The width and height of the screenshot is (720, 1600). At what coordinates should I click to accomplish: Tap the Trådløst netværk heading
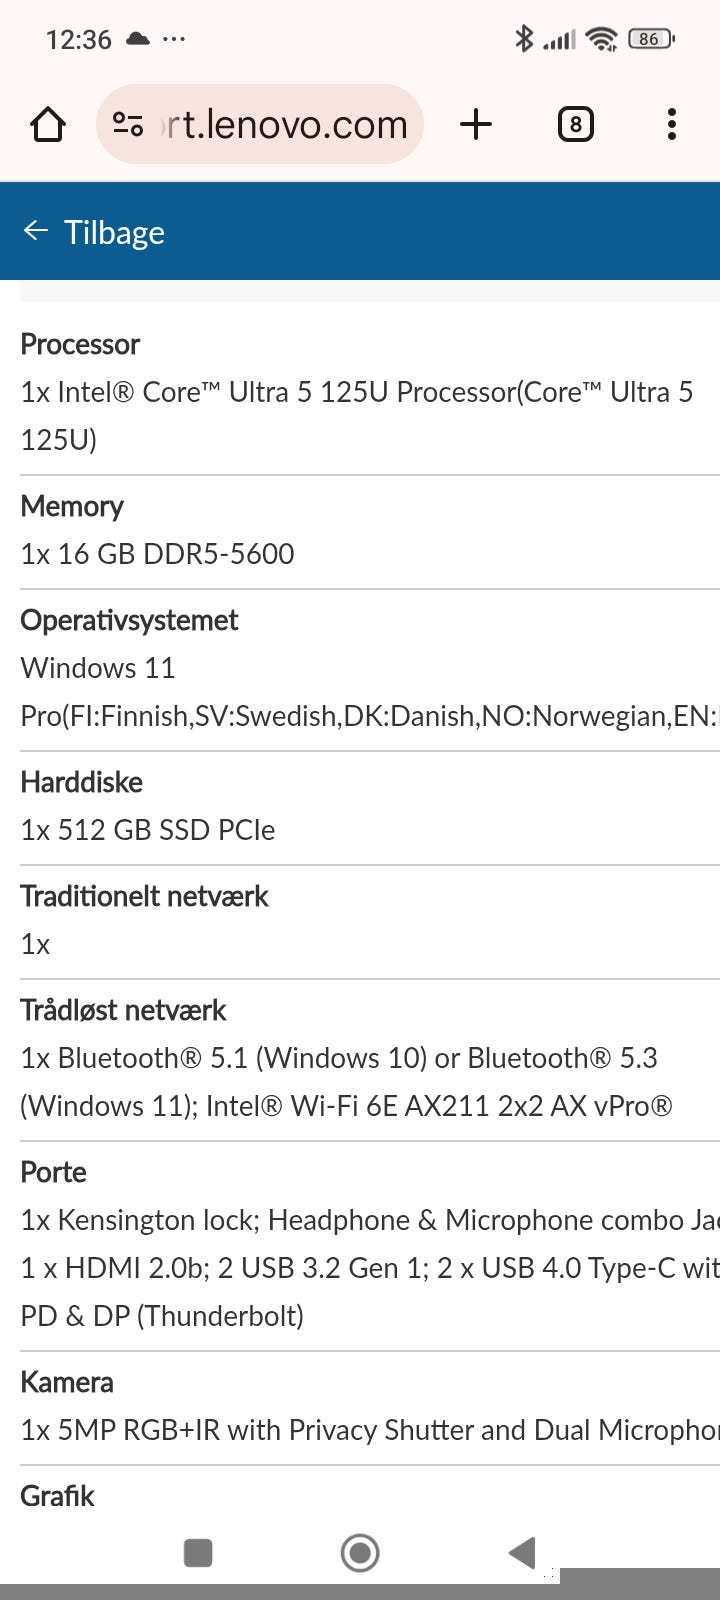click(x=123, y=1010)
